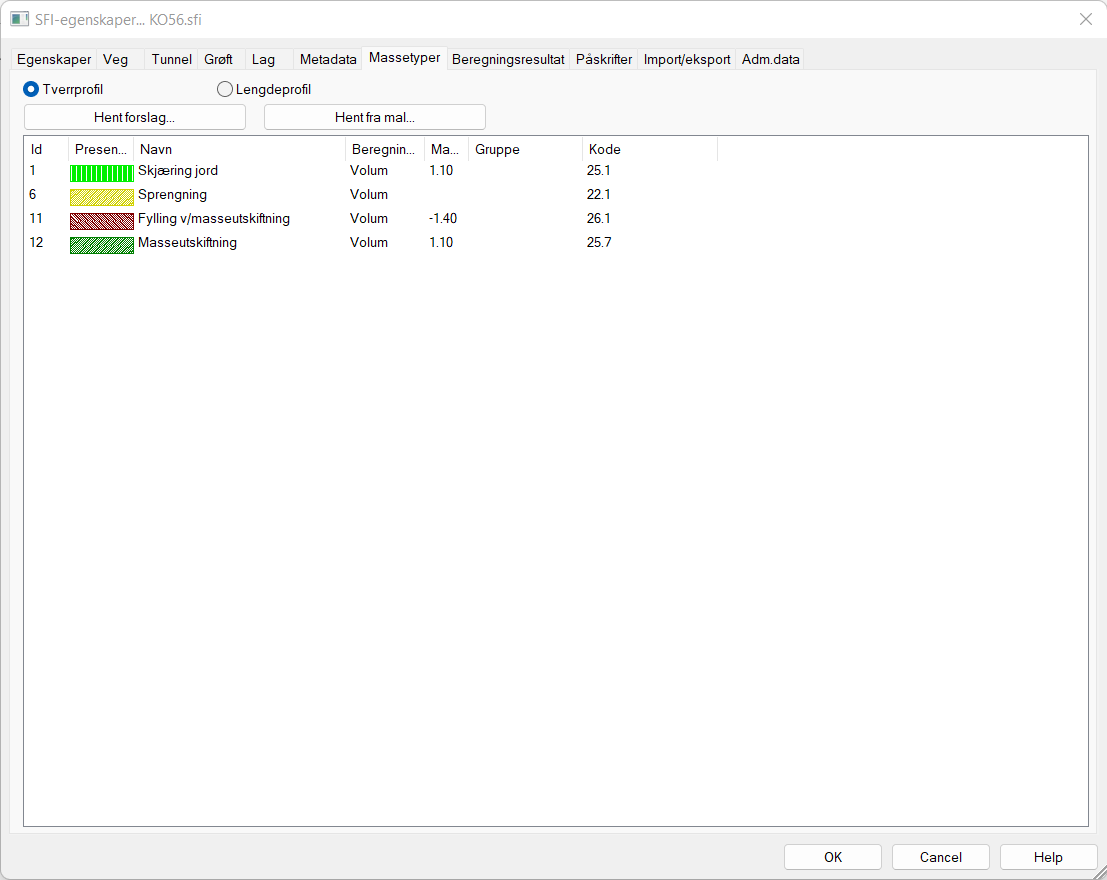The width and height of the screenshot is (1107, 880).
Task: Switch to the Import/eksport tab
Action: pos(686,59)
